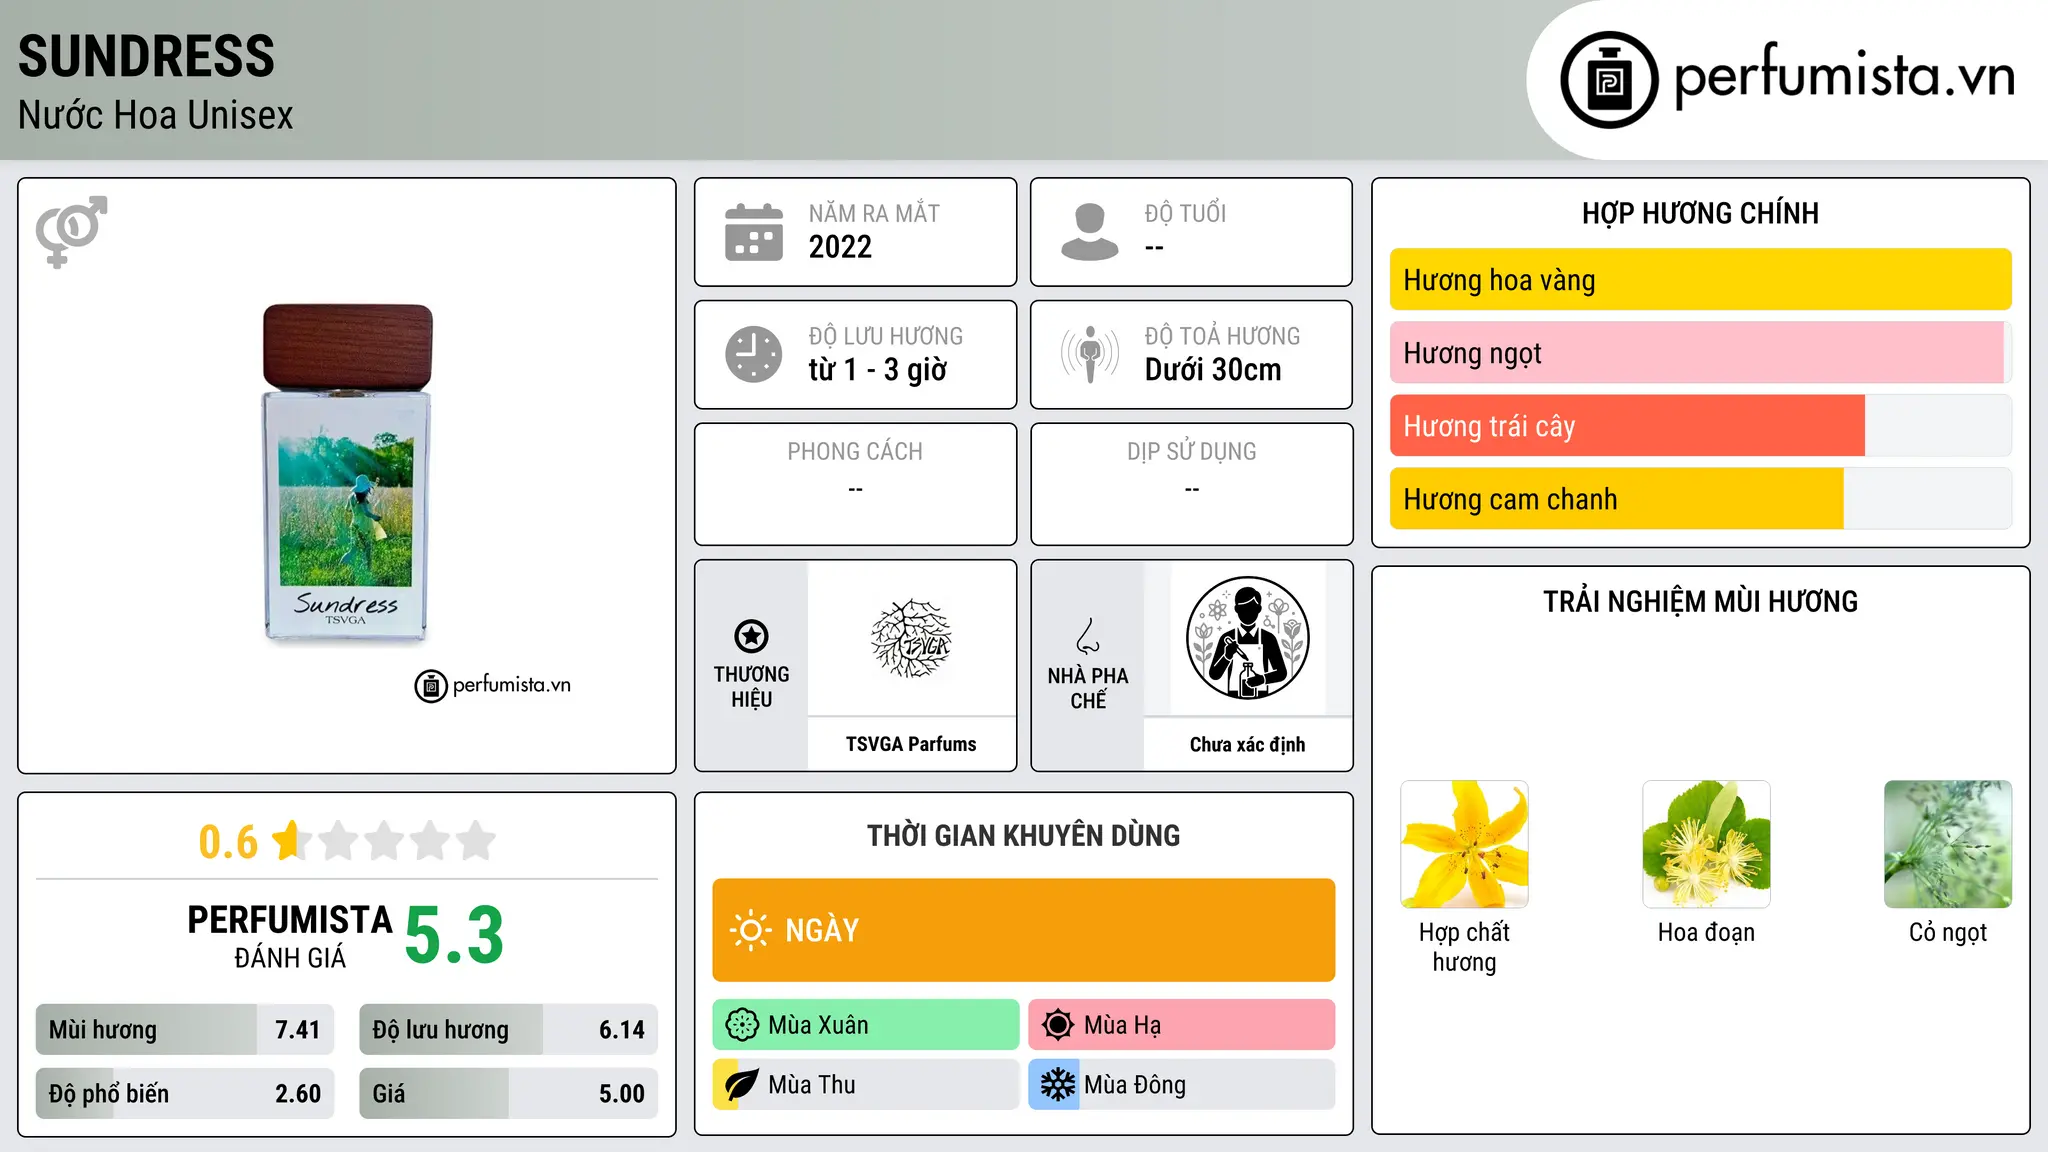
Task: Click the 'Dưới 30cm' sillage value
Action: (1213, 370)
